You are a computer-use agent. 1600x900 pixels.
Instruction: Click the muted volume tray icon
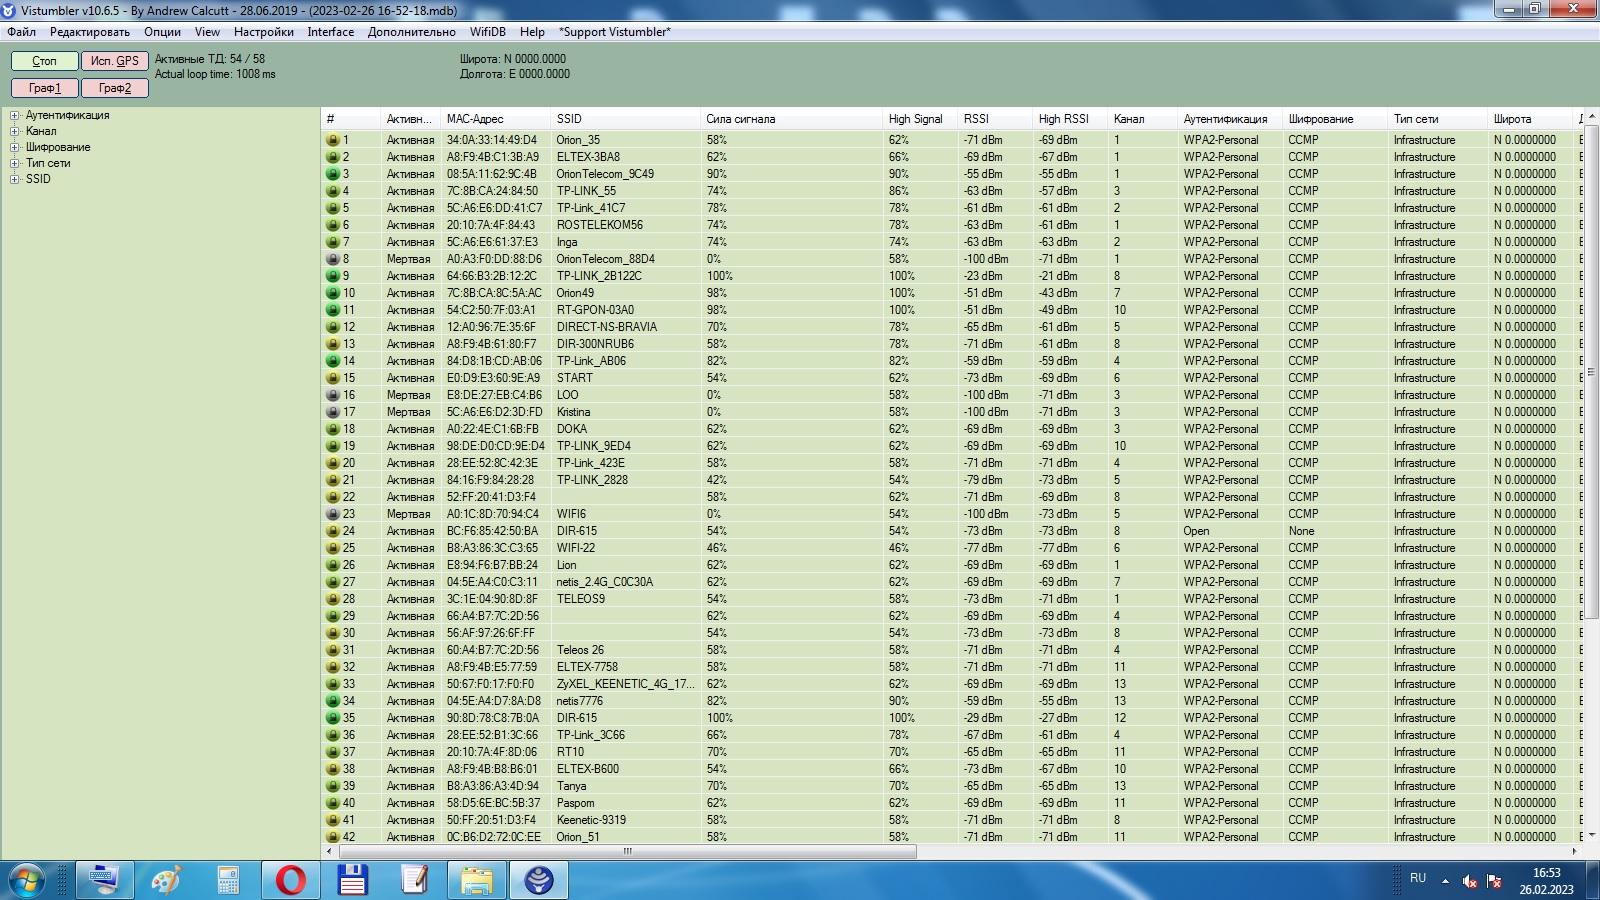coord(1469,881)
